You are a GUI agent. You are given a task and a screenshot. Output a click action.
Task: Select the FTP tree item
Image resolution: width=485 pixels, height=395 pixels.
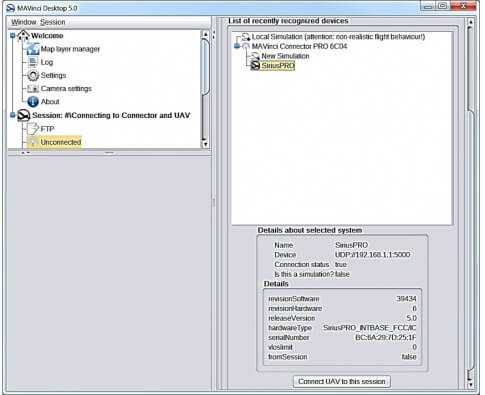47,129
